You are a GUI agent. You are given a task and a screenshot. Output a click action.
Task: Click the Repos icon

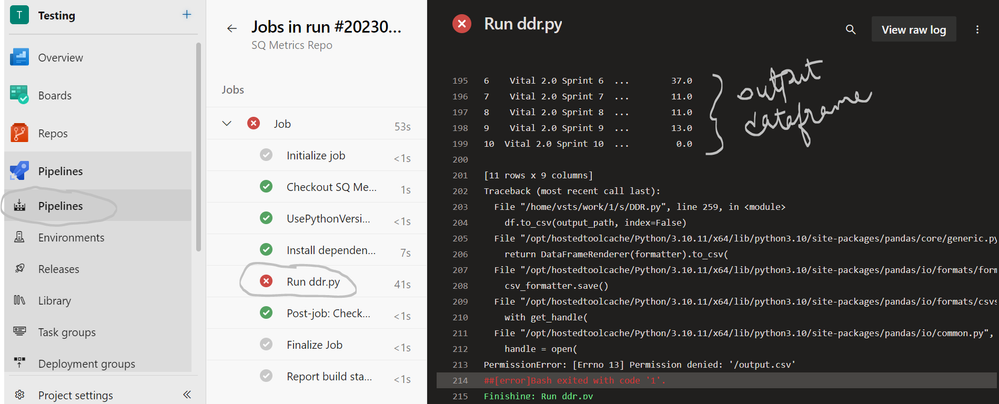pyautogui.click(x=20, y=134)
